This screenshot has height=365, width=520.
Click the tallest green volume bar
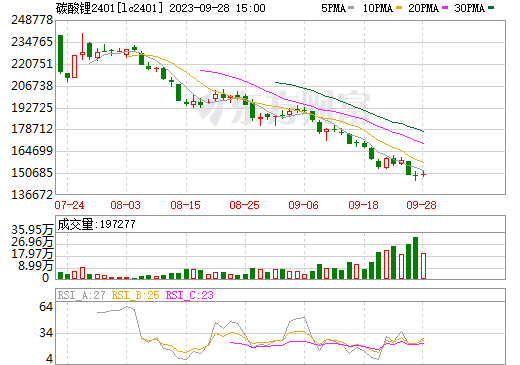pos(415,258)
